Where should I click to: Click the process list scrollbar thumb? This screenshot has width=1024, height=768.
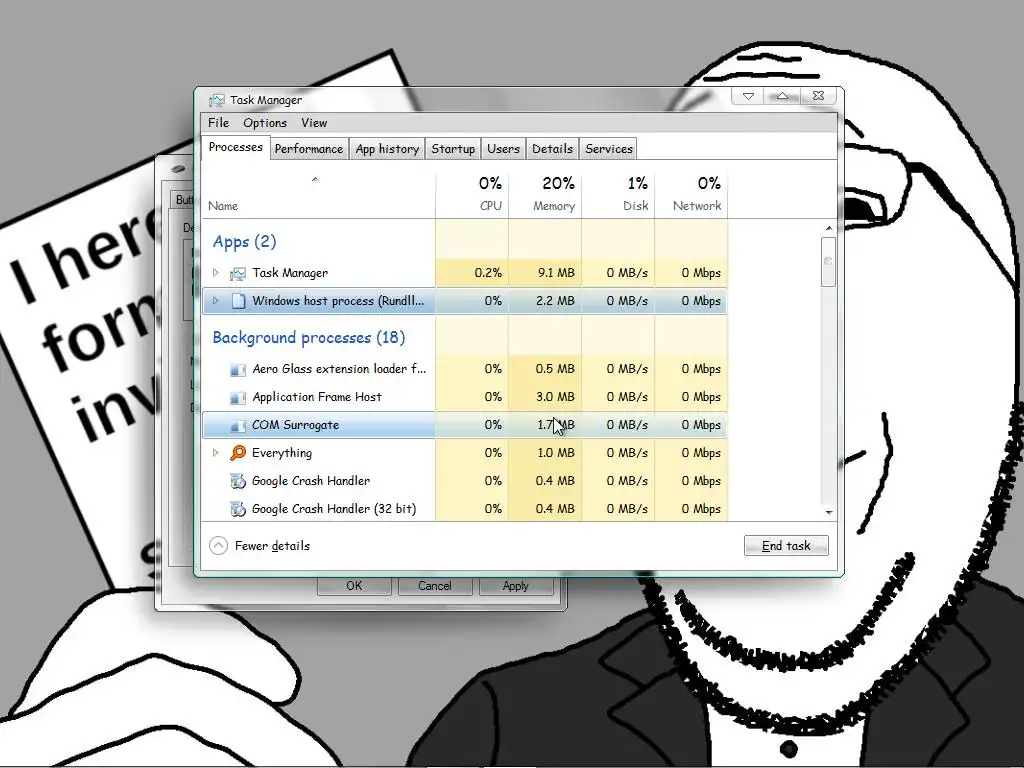829,261
